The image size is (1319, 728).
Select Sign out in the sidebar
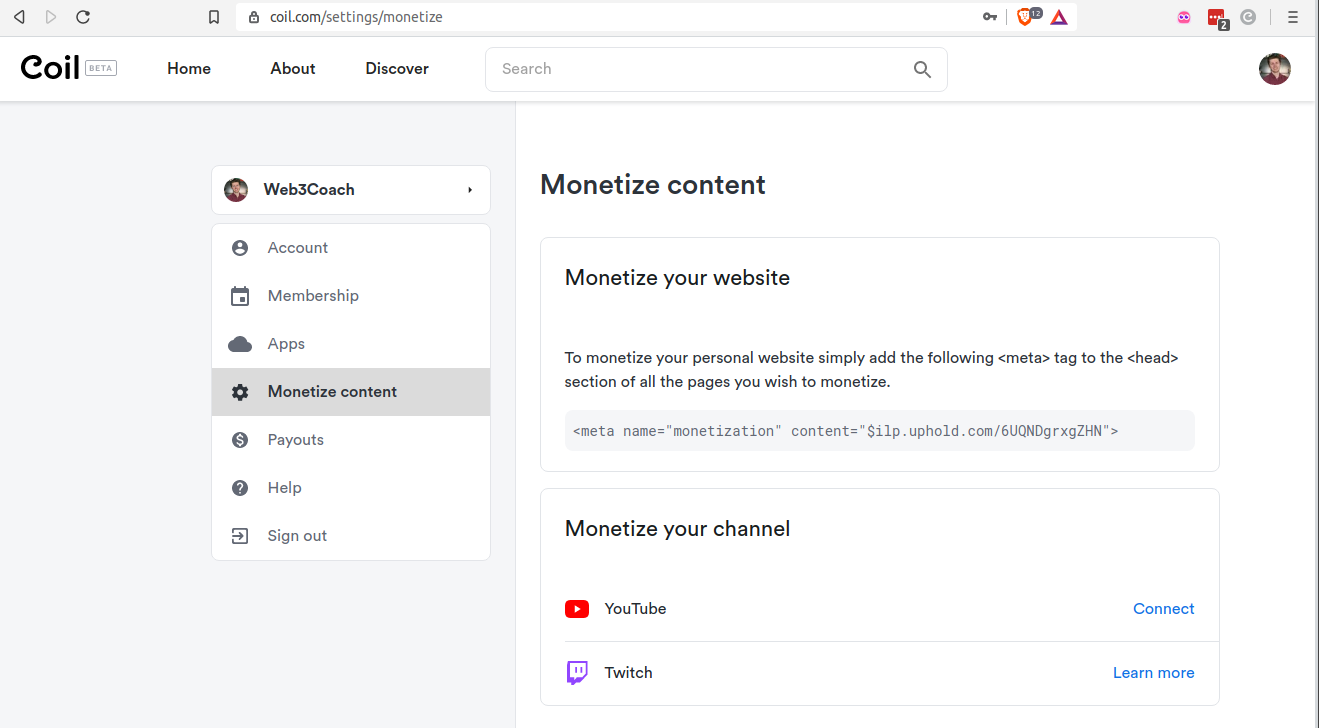coord(297,536)
